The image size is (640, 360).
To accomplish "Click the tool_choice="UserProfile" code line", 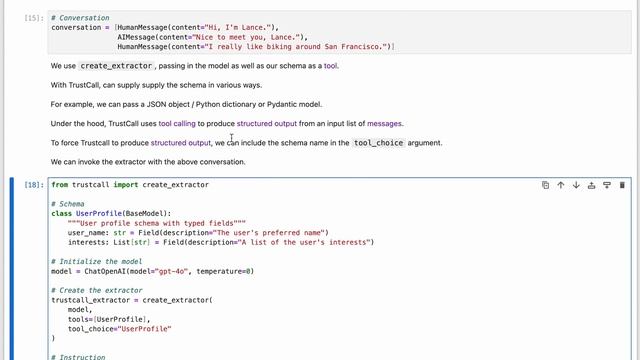I will coord(120,329).
